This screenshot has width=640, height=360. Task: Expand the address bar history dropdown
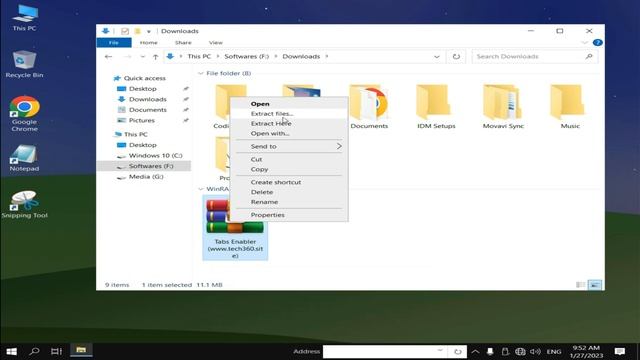(x=437, y=57)
